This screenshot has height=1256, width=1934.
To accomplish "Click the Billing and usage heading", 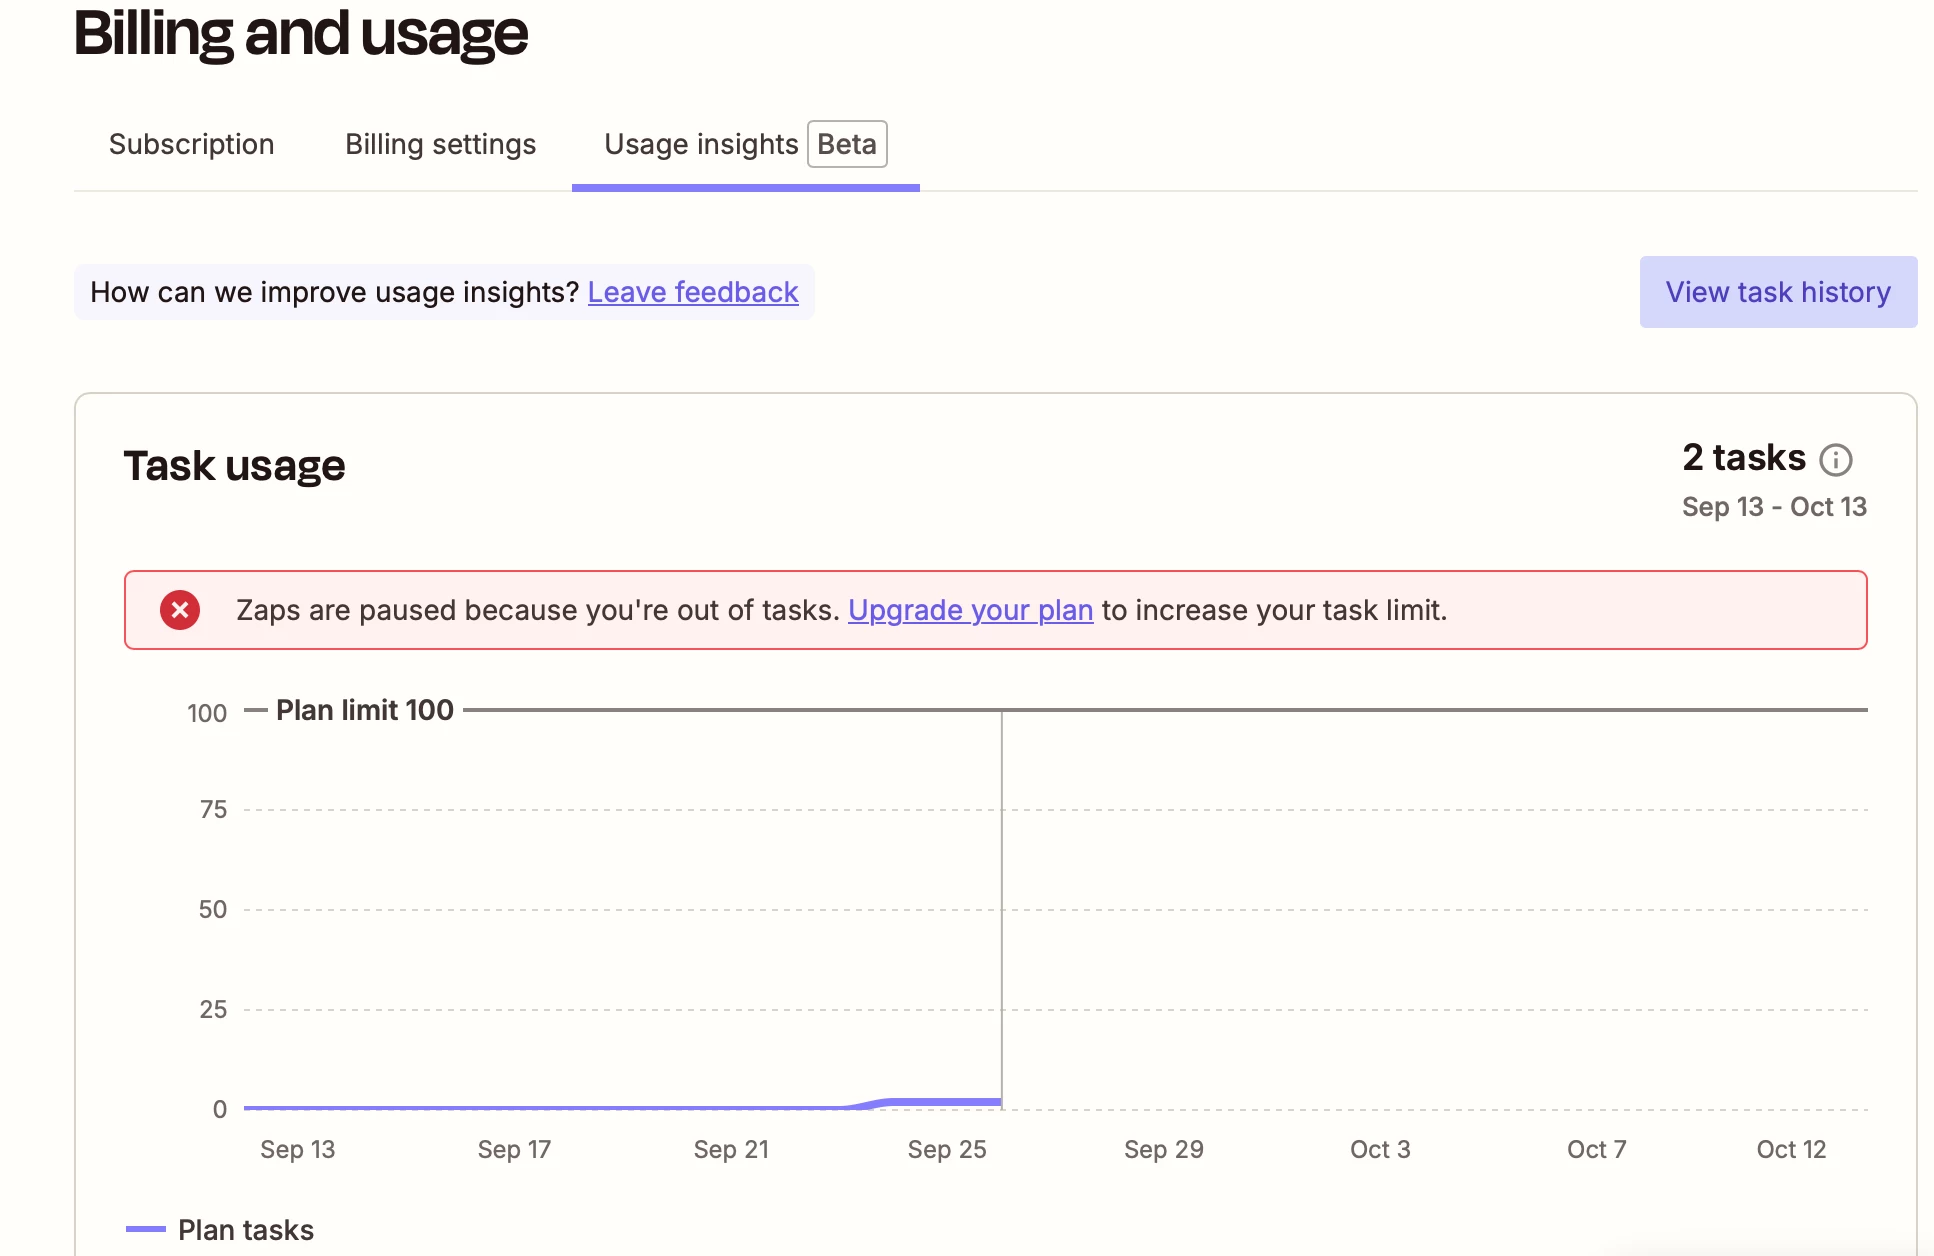I will (301, 33).
